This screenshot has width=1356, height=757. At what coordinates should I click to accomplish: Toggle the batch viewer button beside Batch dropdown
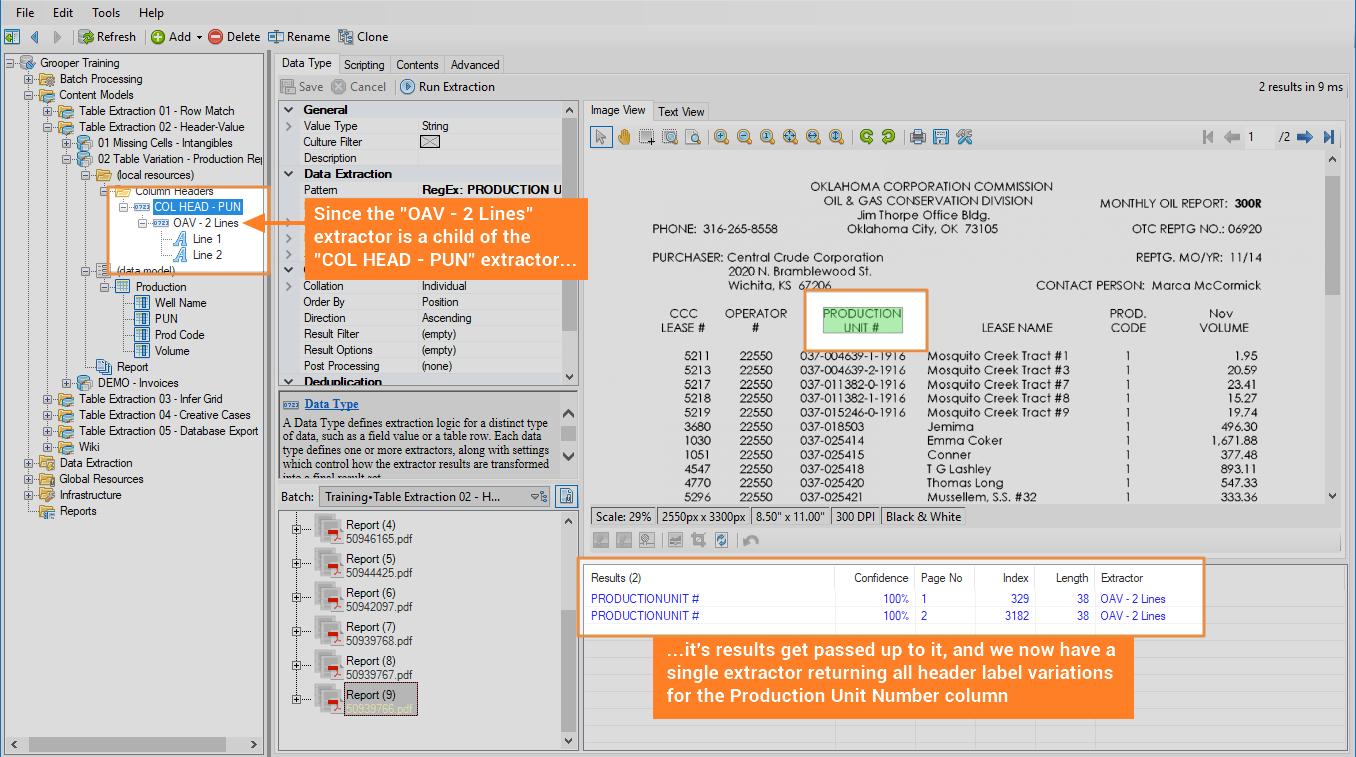566,496
